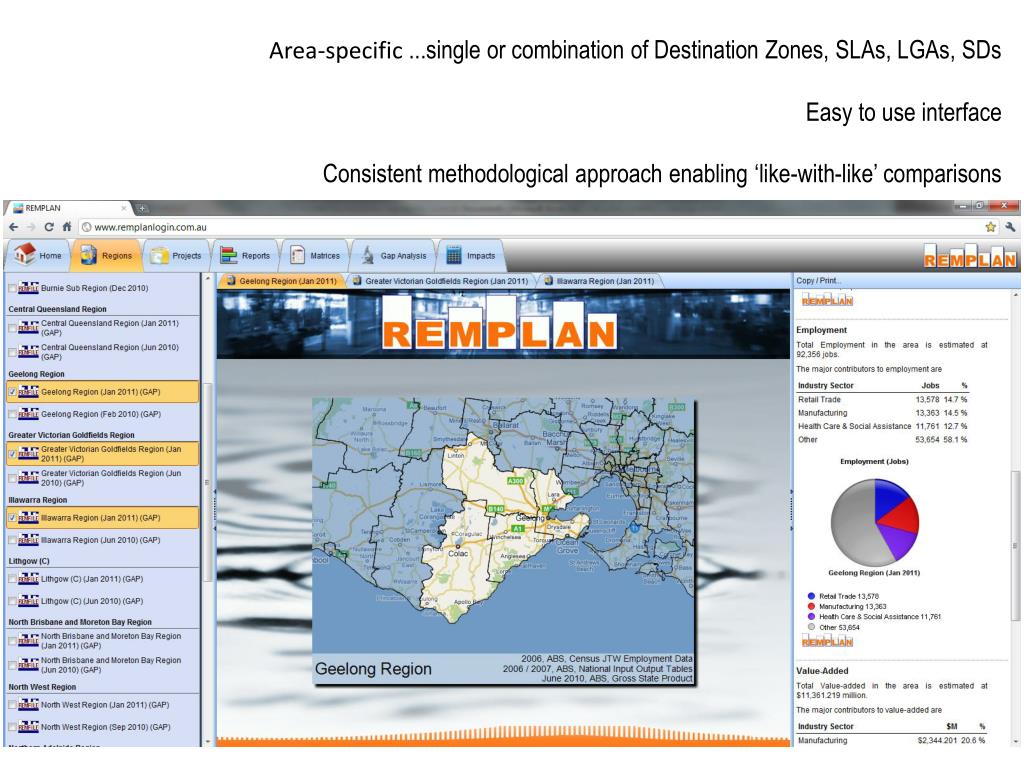1024x768 pixels.
Task: Click the Value-Added section heading
Action: [822, 671]
